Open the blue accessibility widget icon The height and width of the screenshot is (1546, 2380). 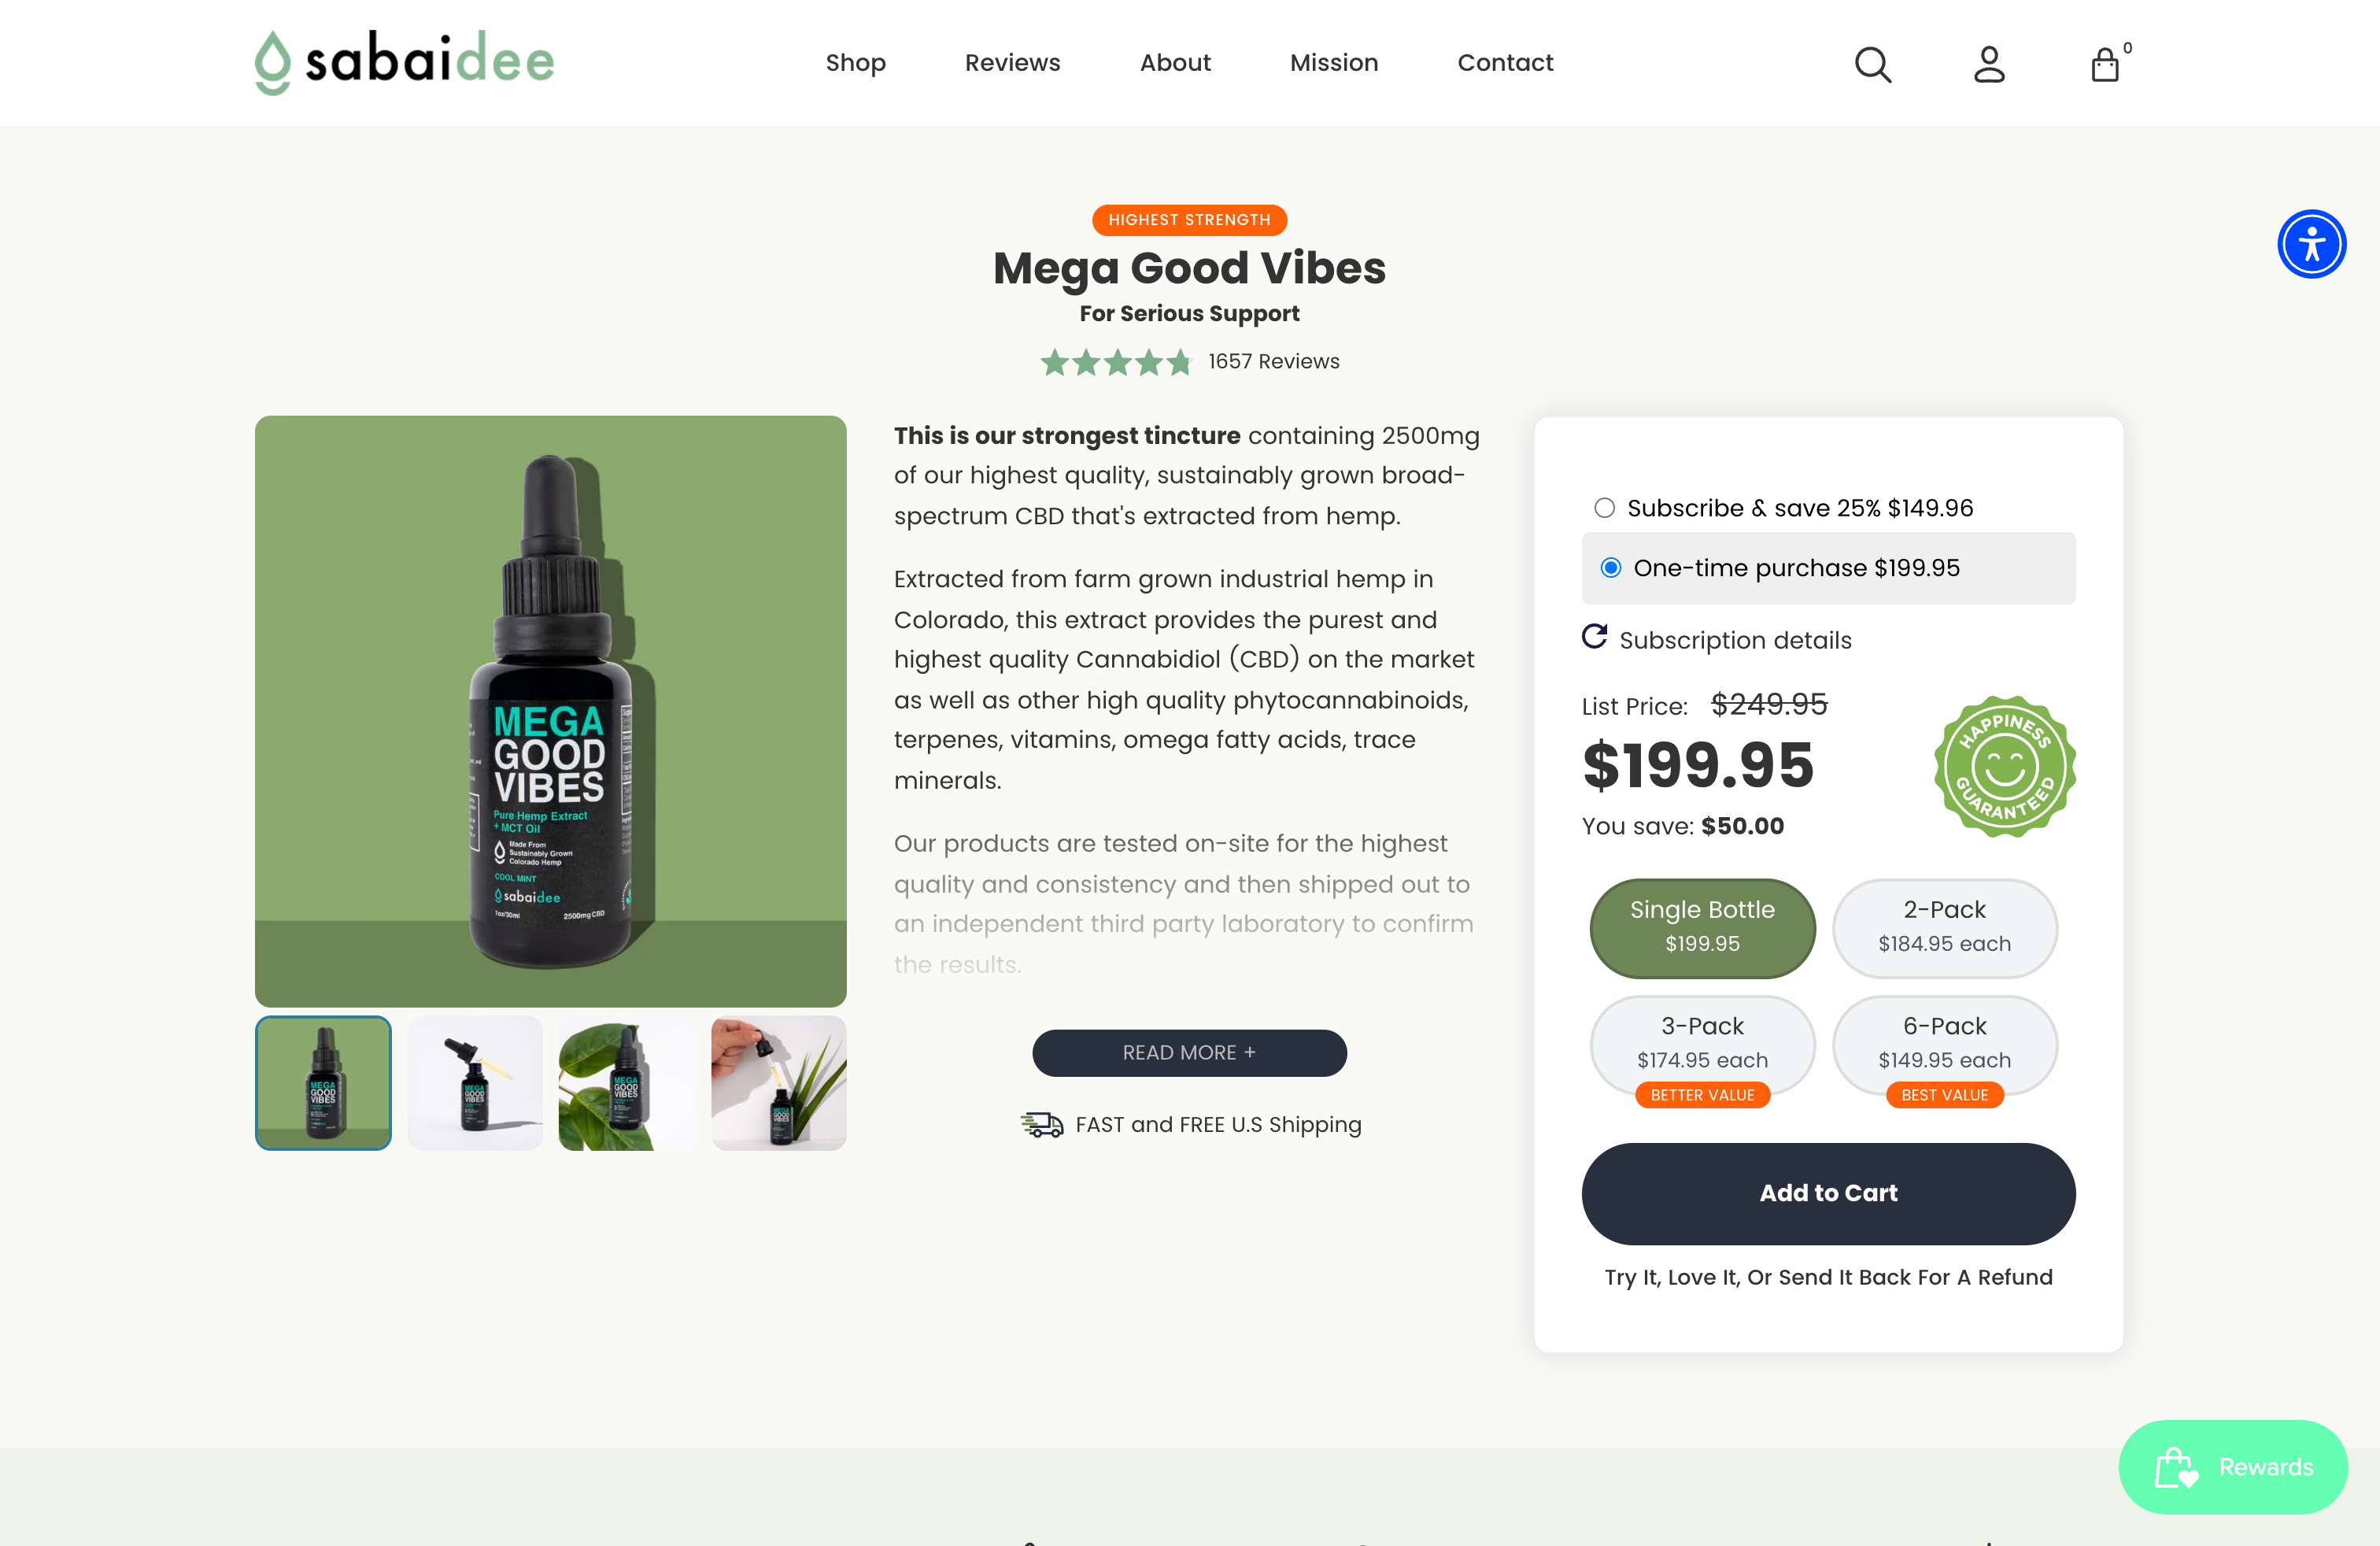[x=2311, y=244]
